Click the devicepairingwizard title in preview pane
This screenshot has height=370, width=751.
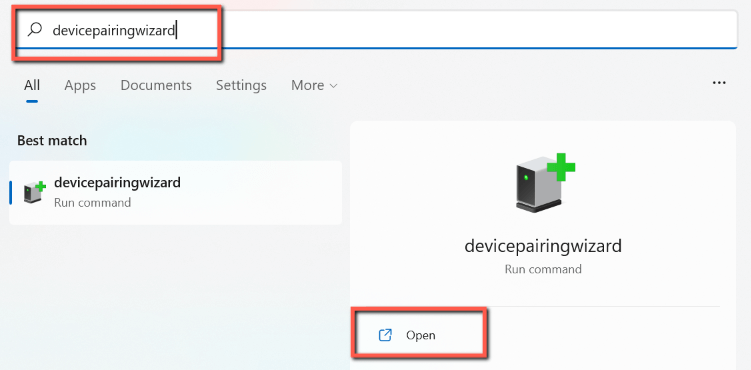point(543,246)
